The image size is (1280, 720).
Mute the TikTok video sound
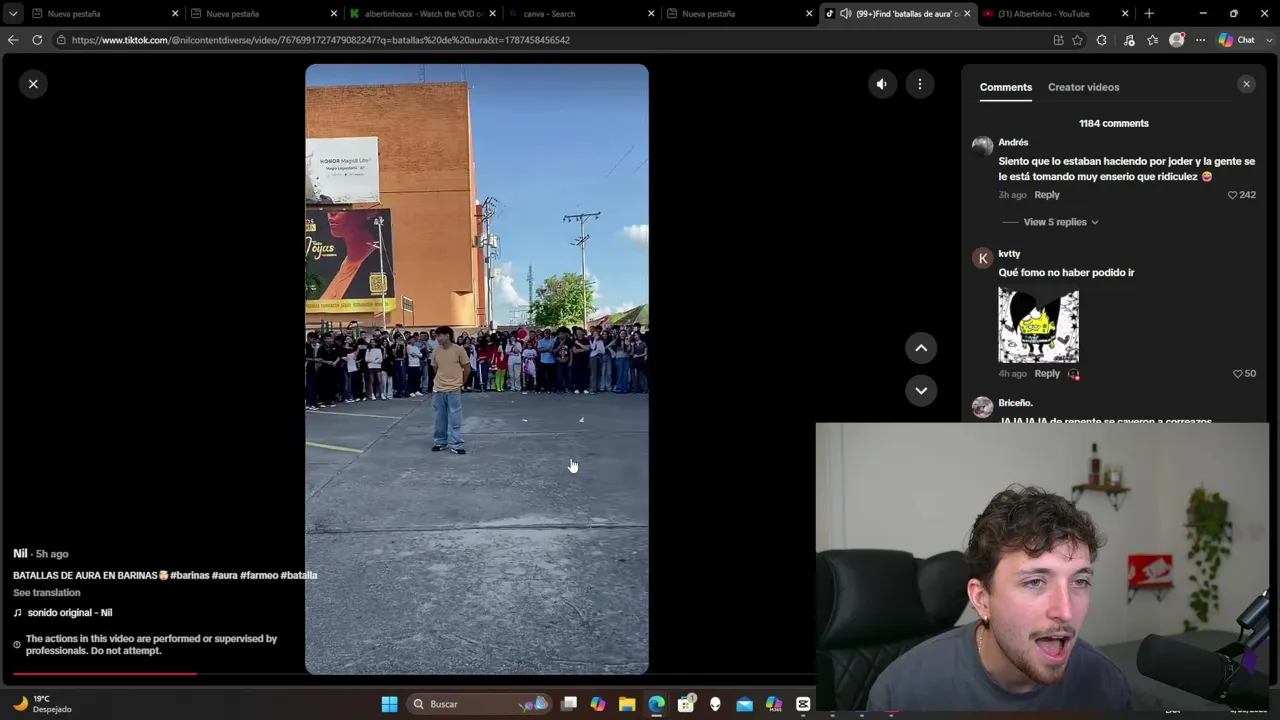pyautogui.click(x=881, y=85)
